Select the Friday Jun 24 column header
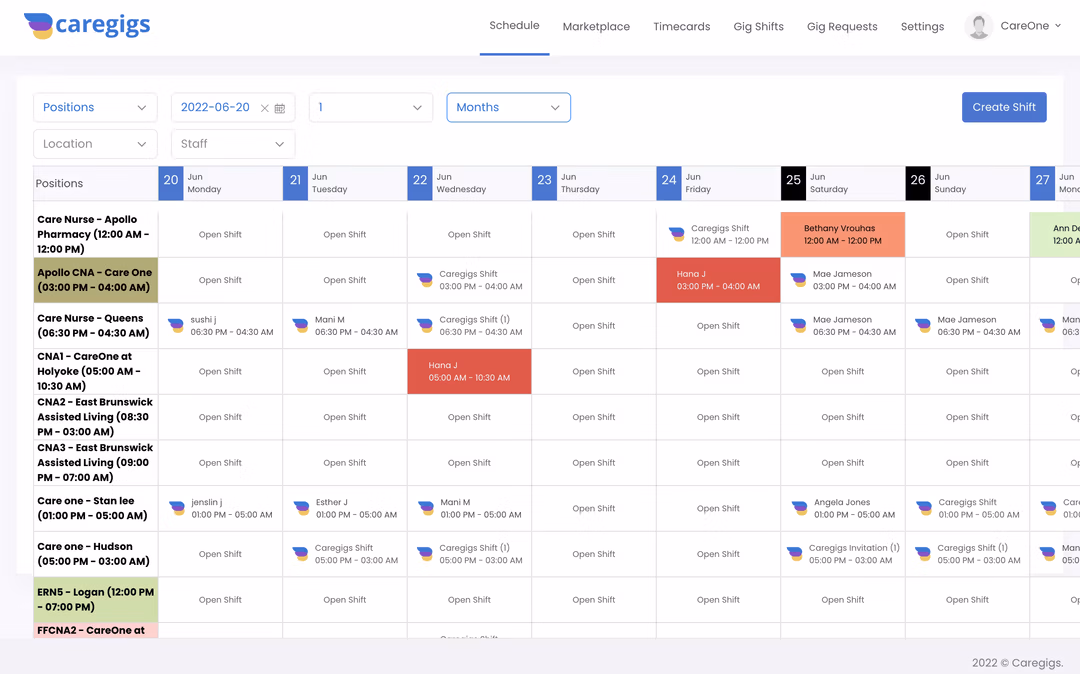This screenshot has width=1080, height=674. point(718,183)
